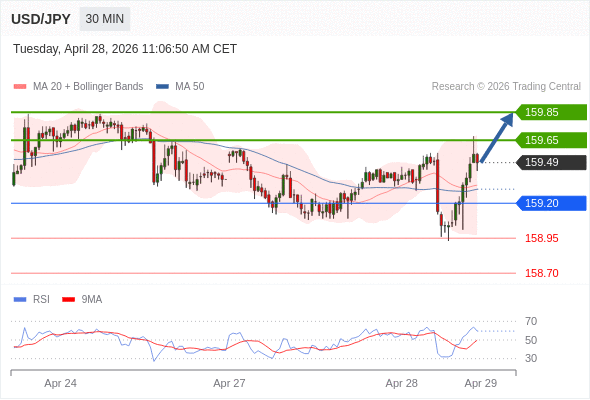Image resolution: width=590 pixels, height=400 pixels.
Task: Select the 159.20 blue pivot label
Action: click(x=551, y=203)
